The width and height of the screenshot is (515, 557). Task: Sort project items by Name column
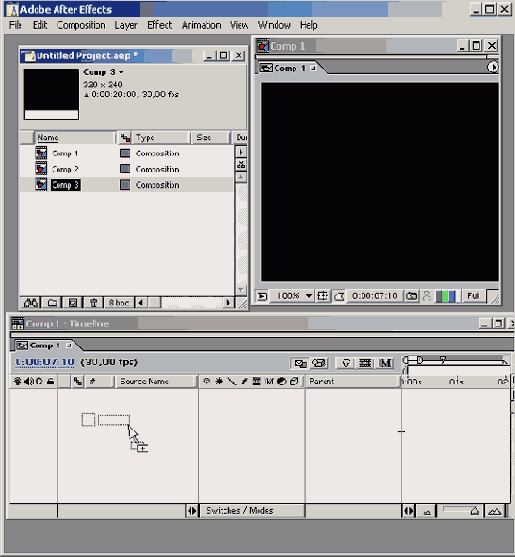[75, 137]
